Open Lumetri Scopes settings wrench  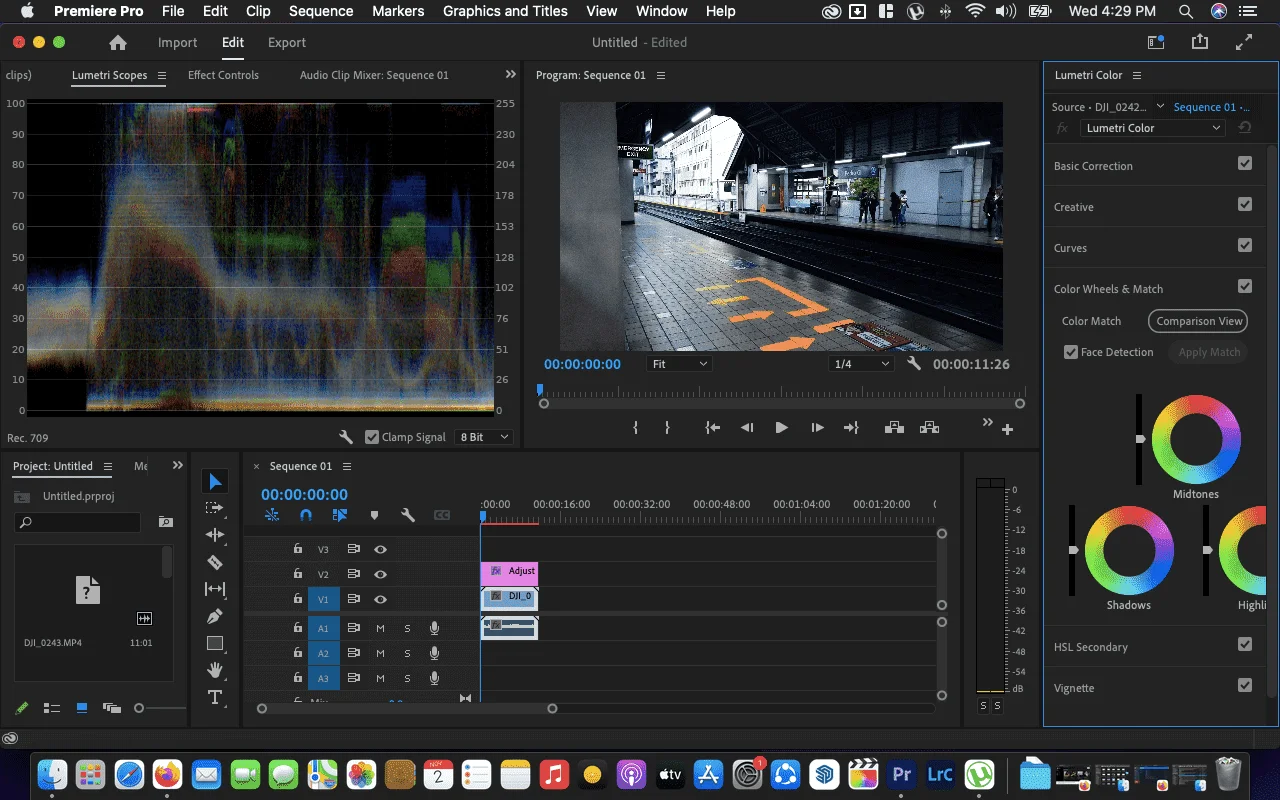(x=346, y=437)
